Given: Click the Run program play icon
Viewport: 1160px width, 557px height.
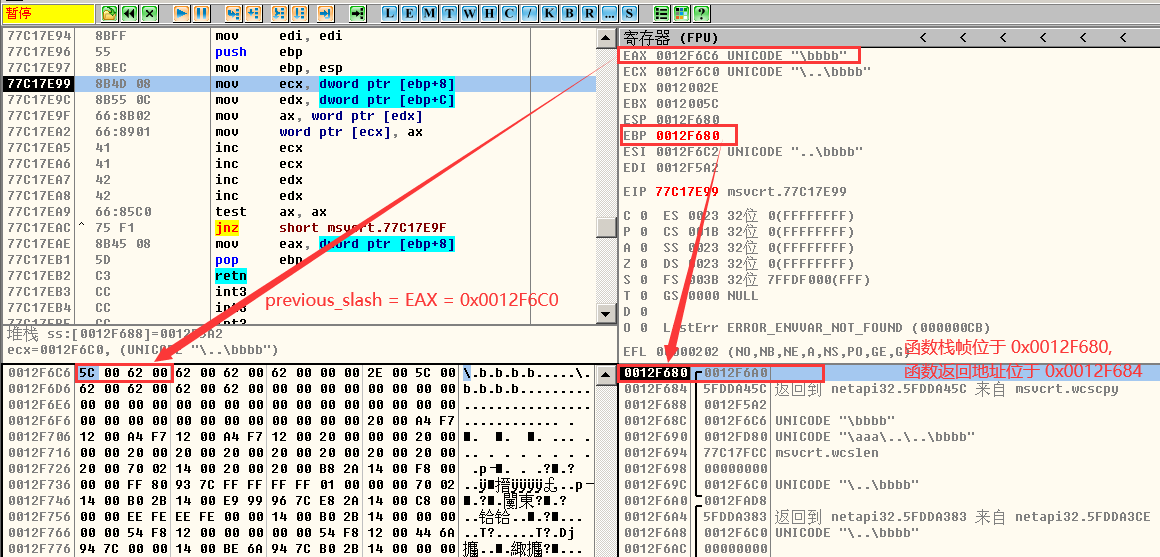Looking at the screenshot, I should click(181, 14).
